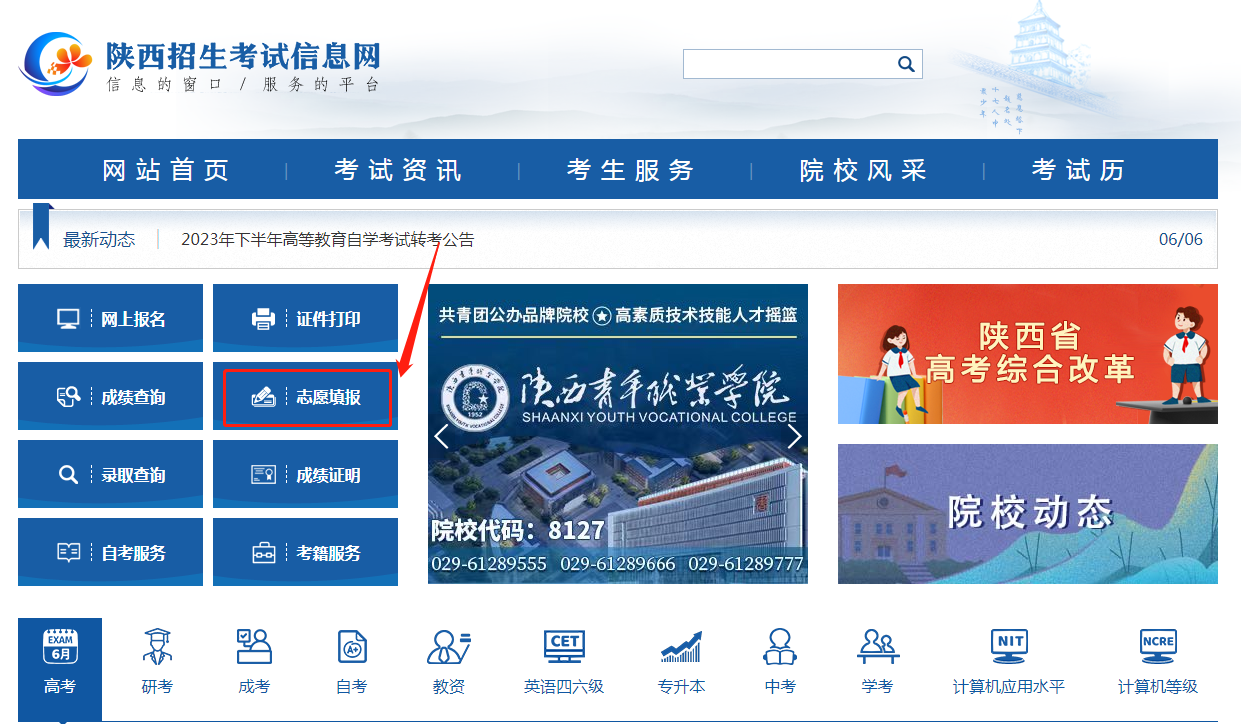Viewport: 1241px width, 724px height.
Task: Click the 自考服务 book icon
Action: (x=68, y=553)
